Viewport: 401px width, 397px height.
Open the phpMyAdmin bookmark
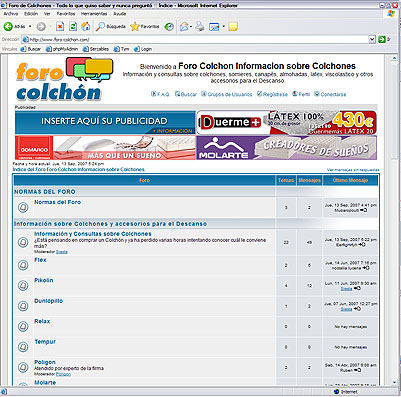coord(62,49)
